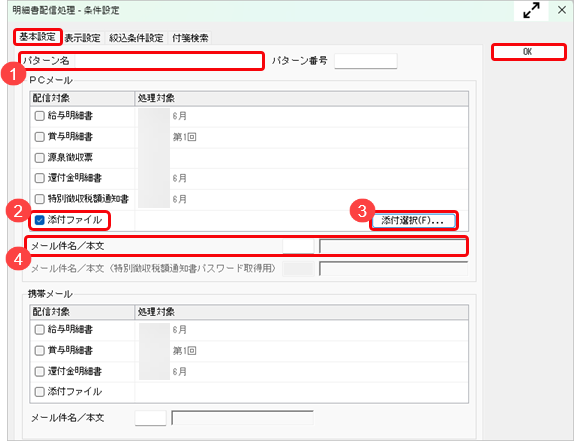
Task: Close the 条件設定 dialog
Action: tap(562, 10)
